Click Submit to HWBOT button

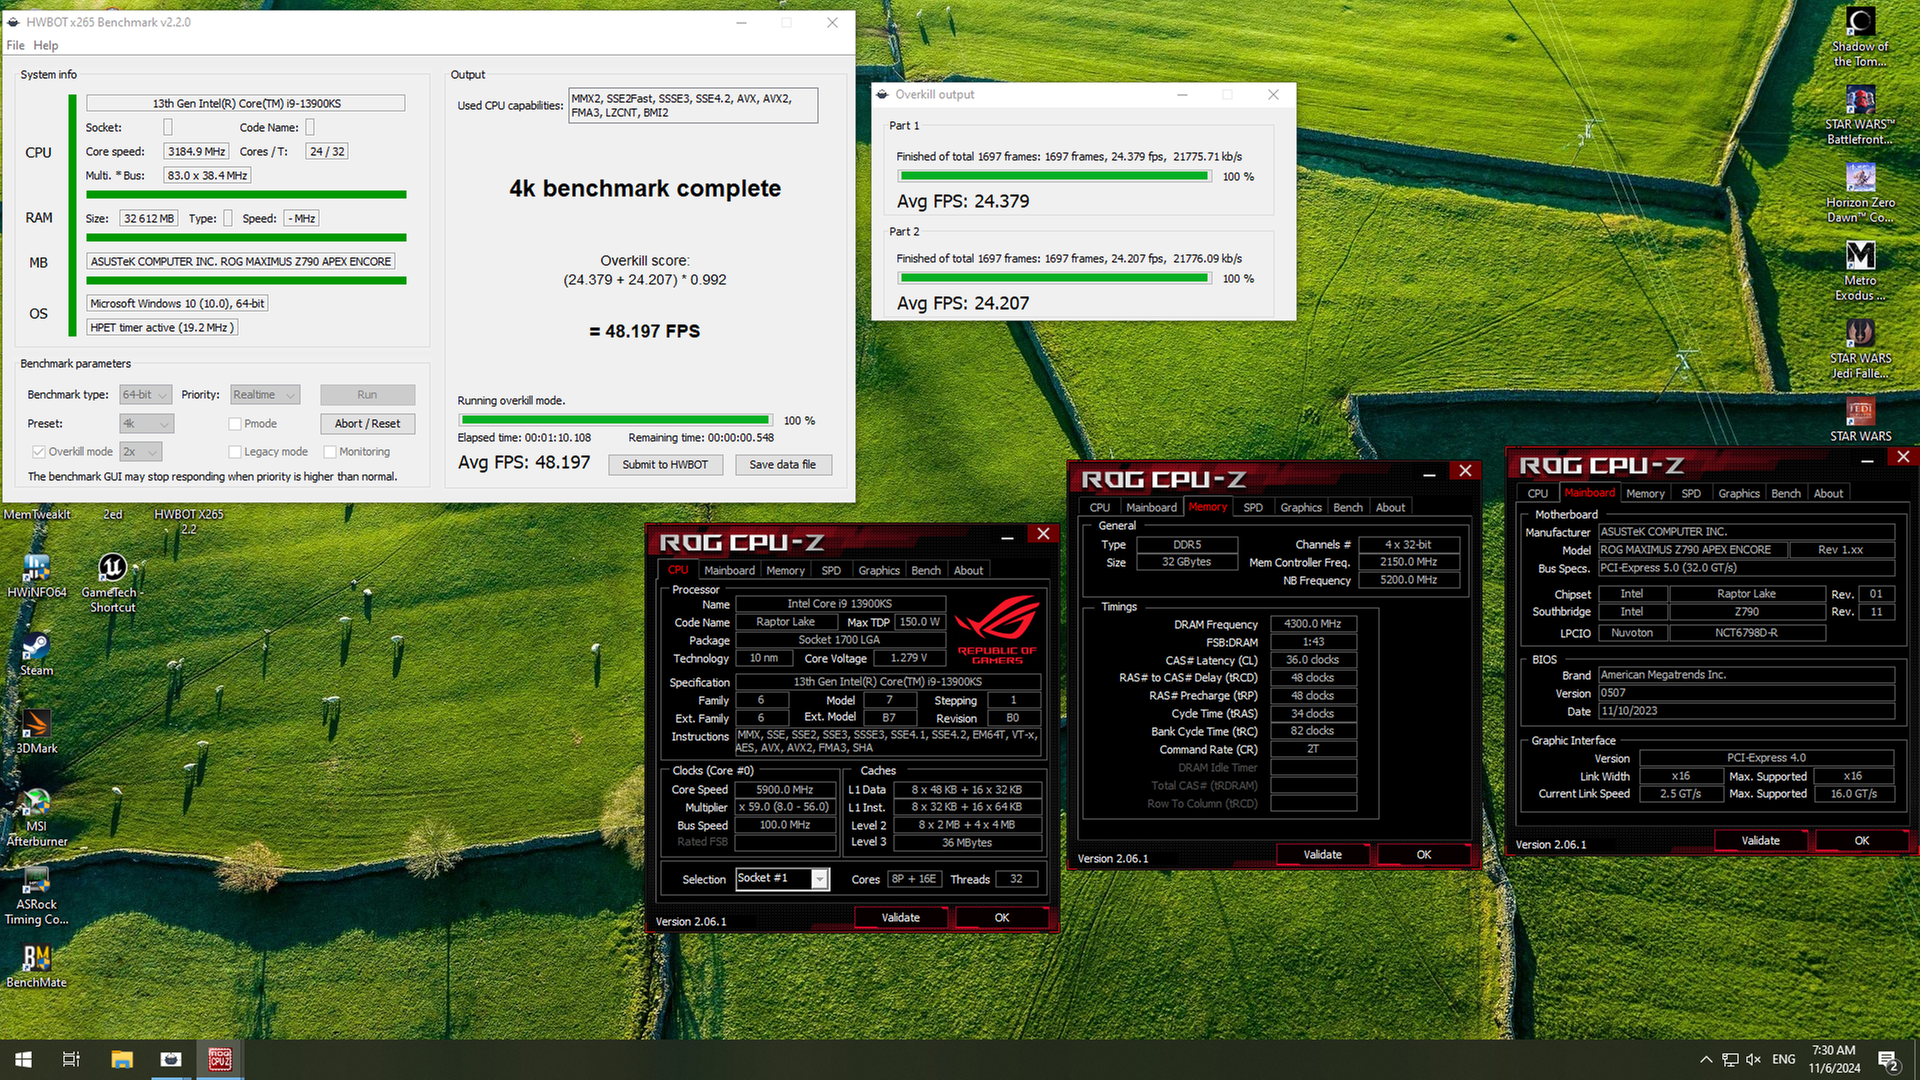665,465
